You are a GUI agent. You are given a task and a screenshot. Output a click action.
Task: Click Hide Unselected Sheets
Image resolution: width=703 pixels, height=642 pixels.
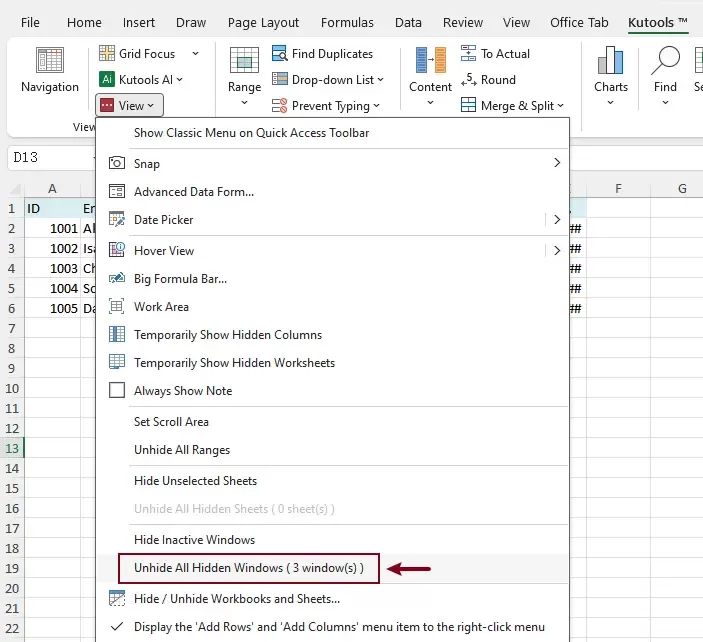(x=332, y=481)
